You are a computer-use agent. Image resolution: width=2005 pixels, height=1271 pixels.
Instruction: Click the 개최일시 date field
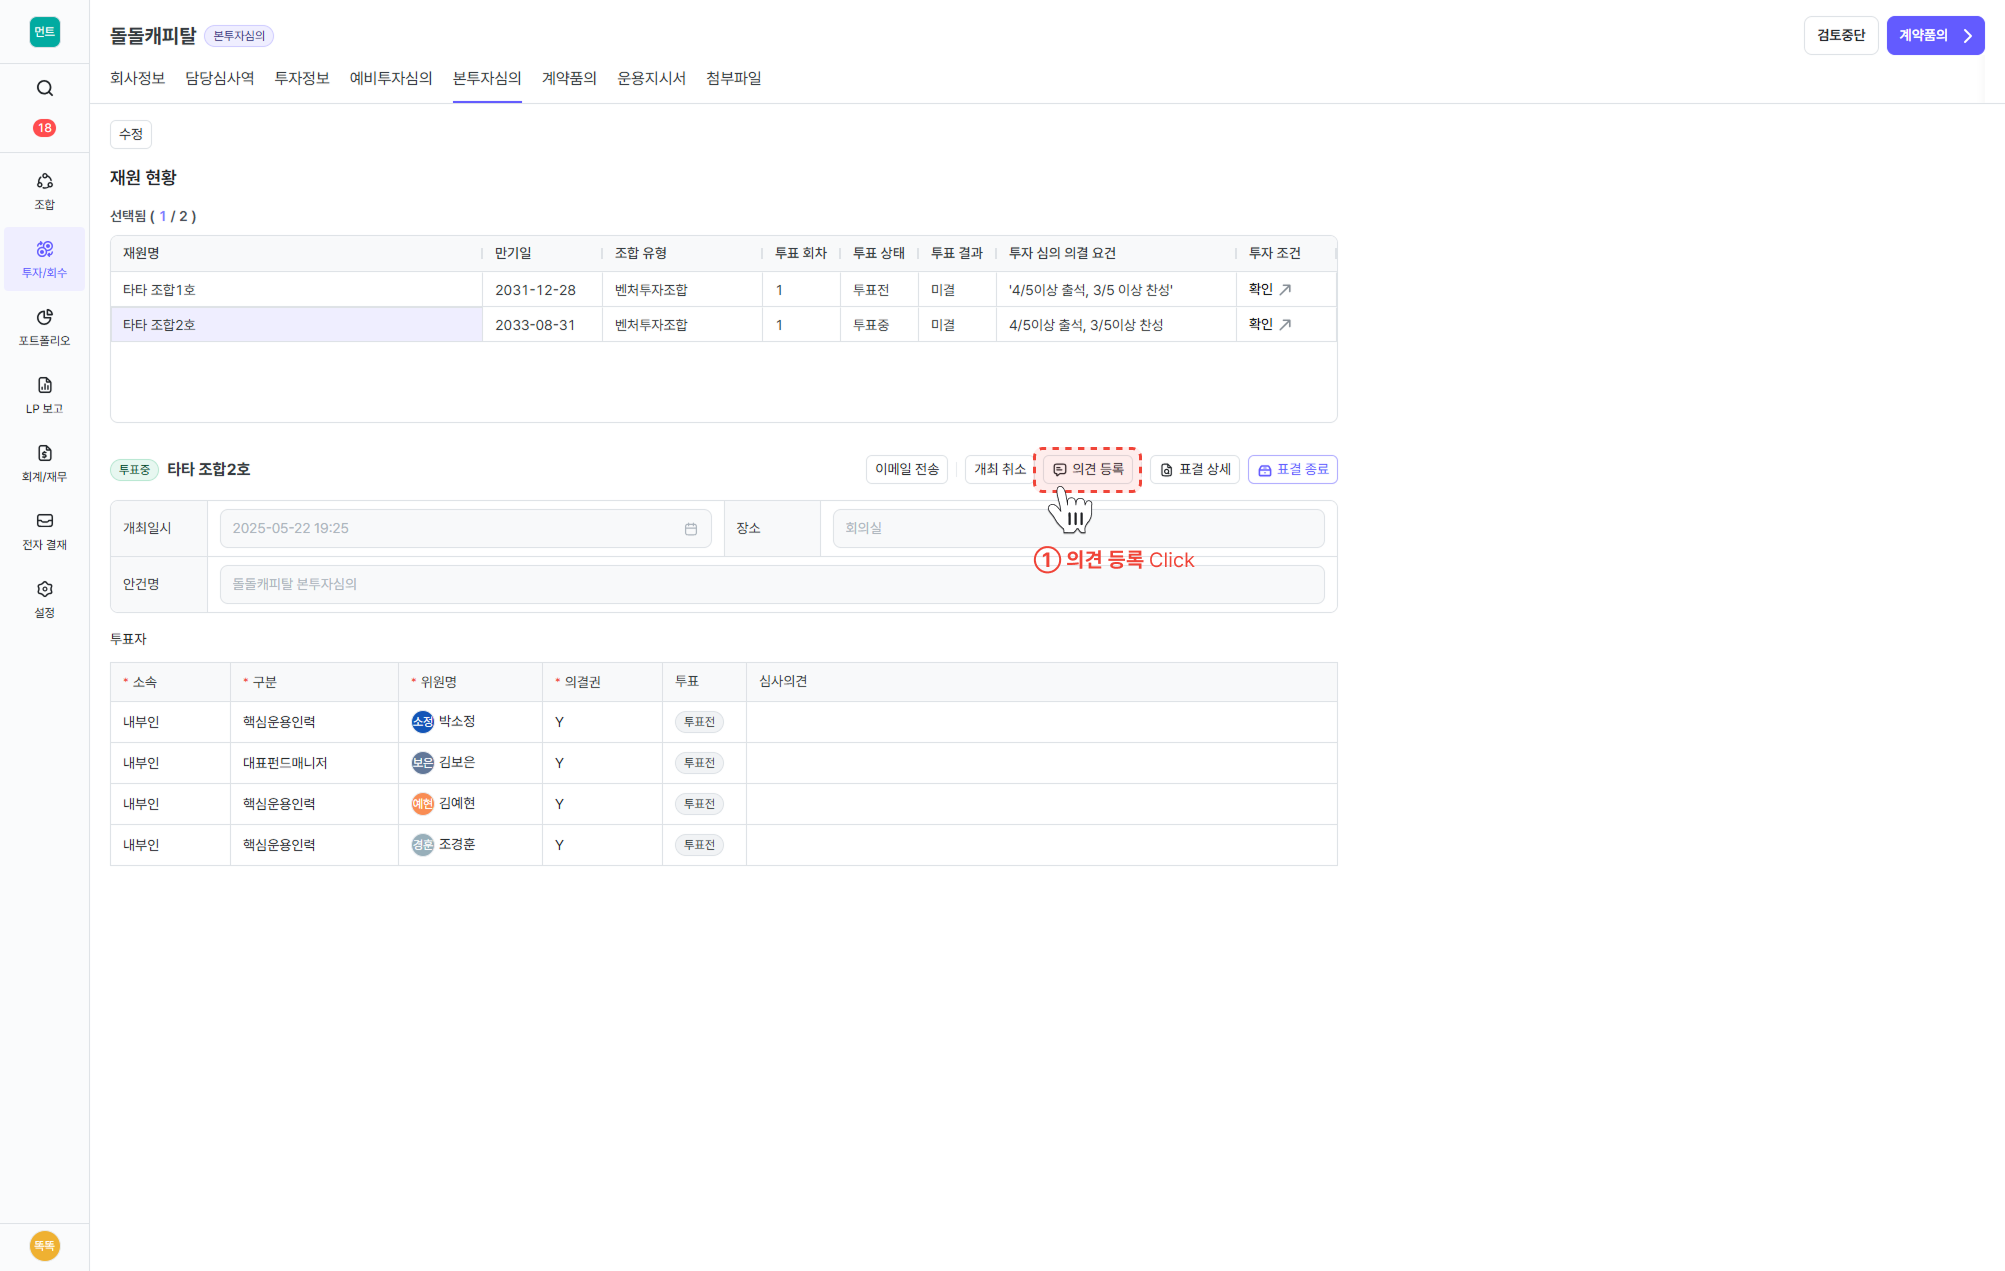pyautogui.click(x=465, y=528)
